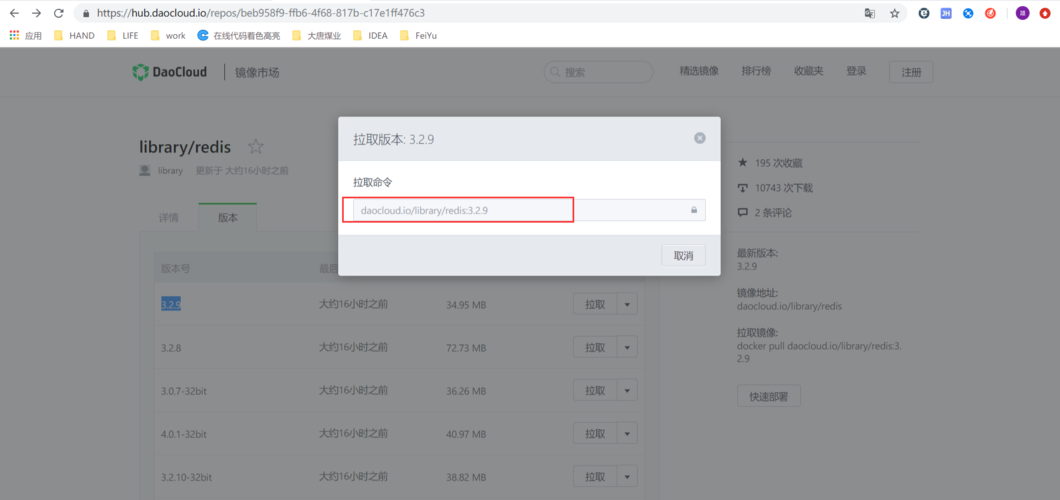Click 拉取 for version 4.0.1-32bit
The image size is (1060, 500).
[595, 433]
